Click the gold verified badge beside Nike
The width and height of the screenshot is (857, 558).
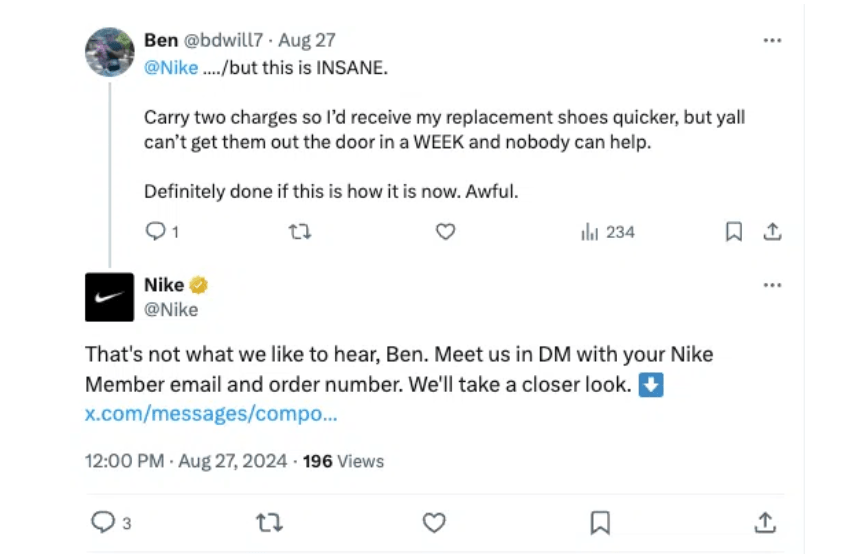pos(200,286)
